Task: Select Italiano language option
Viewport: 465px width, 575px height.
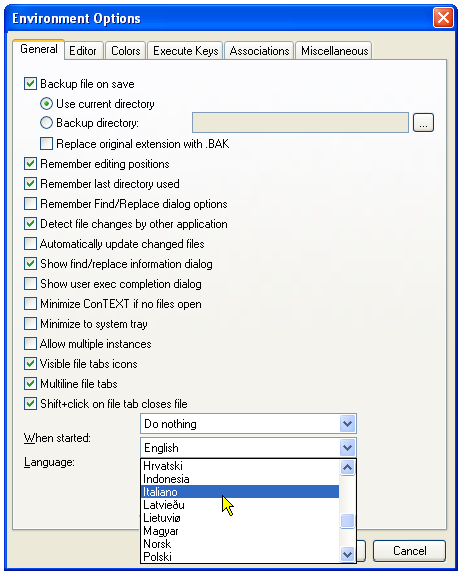Action: coord(240,492)
